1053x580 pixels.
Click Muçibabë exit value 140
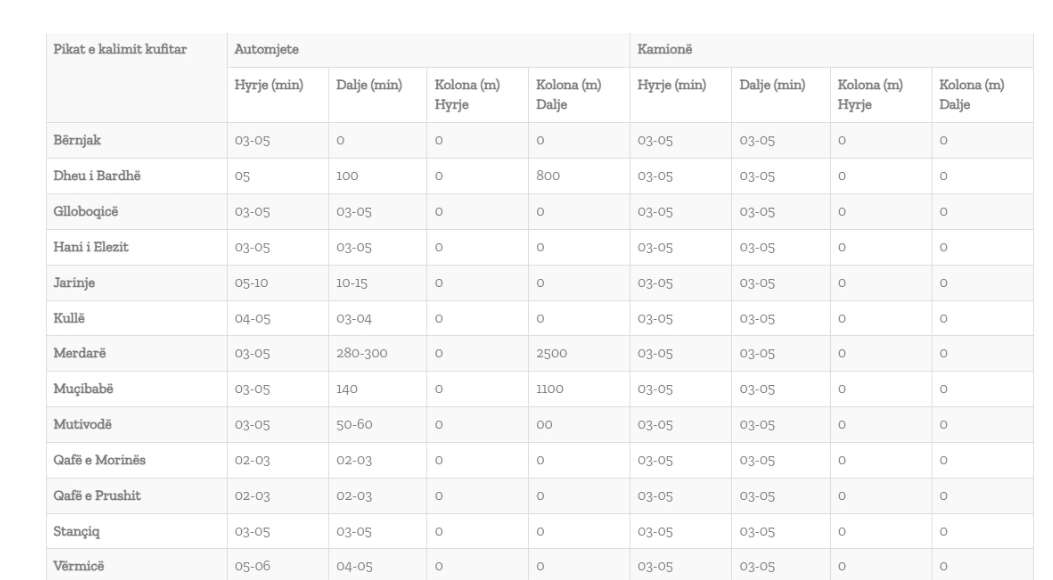tap(347, 389)
